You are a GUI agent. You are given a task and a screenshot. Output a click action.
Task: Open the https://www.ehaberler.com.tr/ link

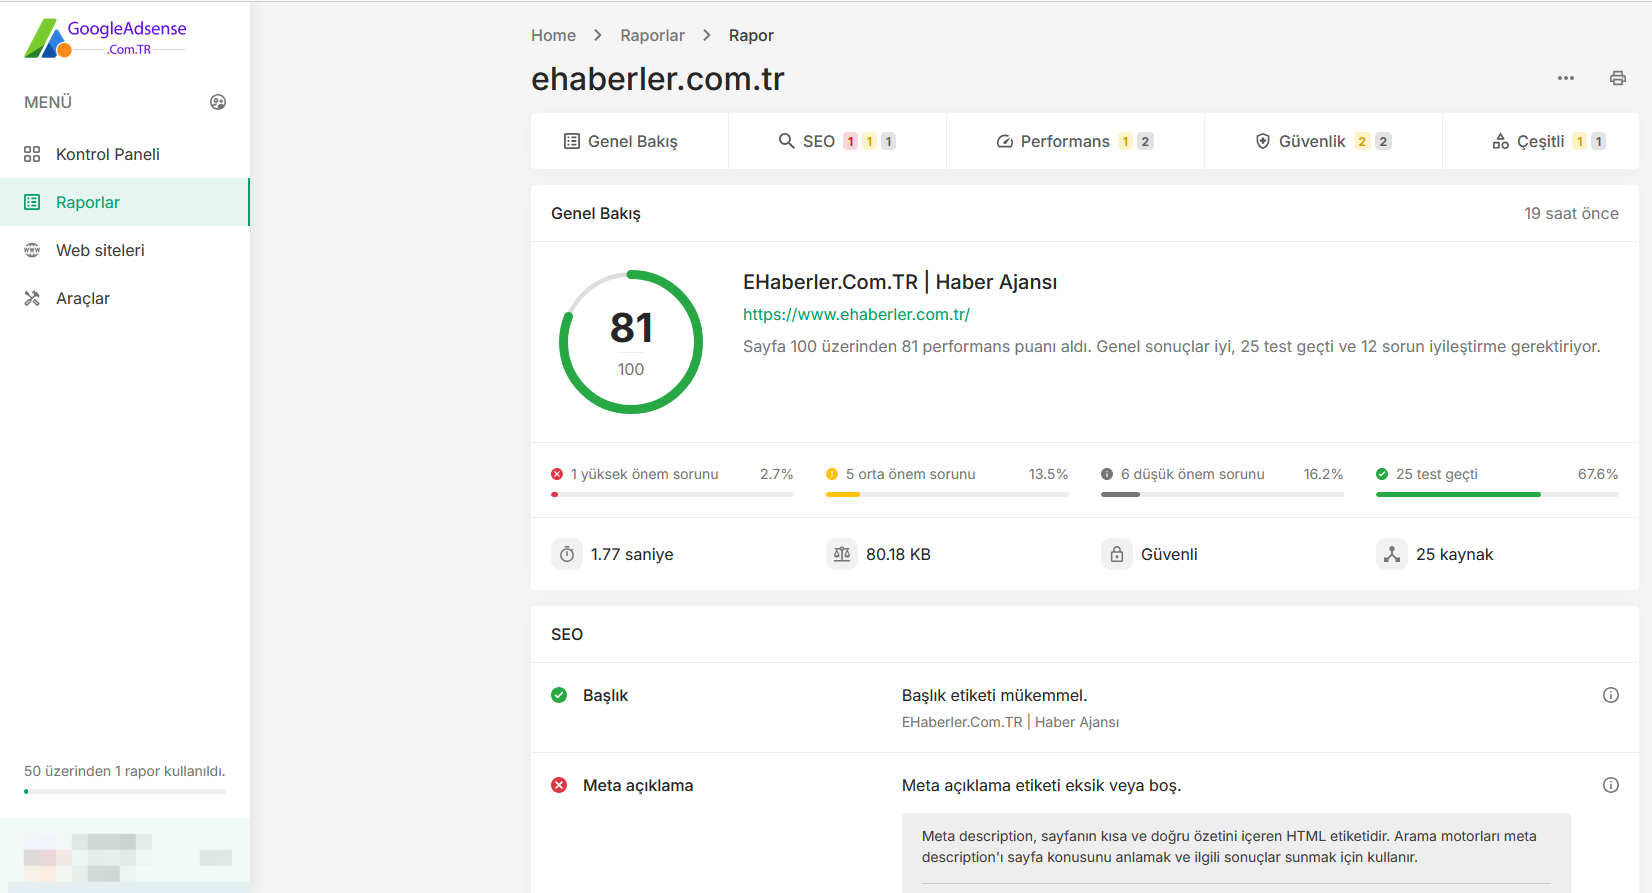[856, 314]
